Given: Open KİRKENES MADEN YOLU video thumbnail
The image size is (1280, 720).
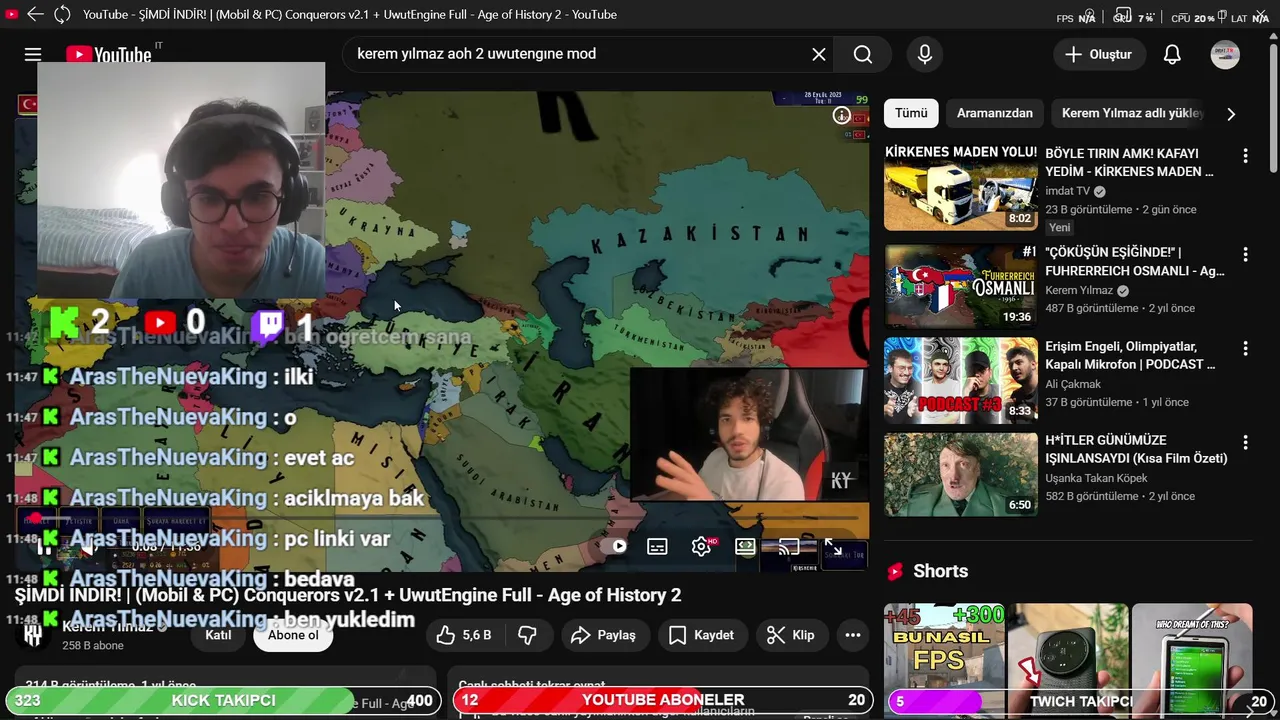Looking at the screenshot, I should [961, 188].
